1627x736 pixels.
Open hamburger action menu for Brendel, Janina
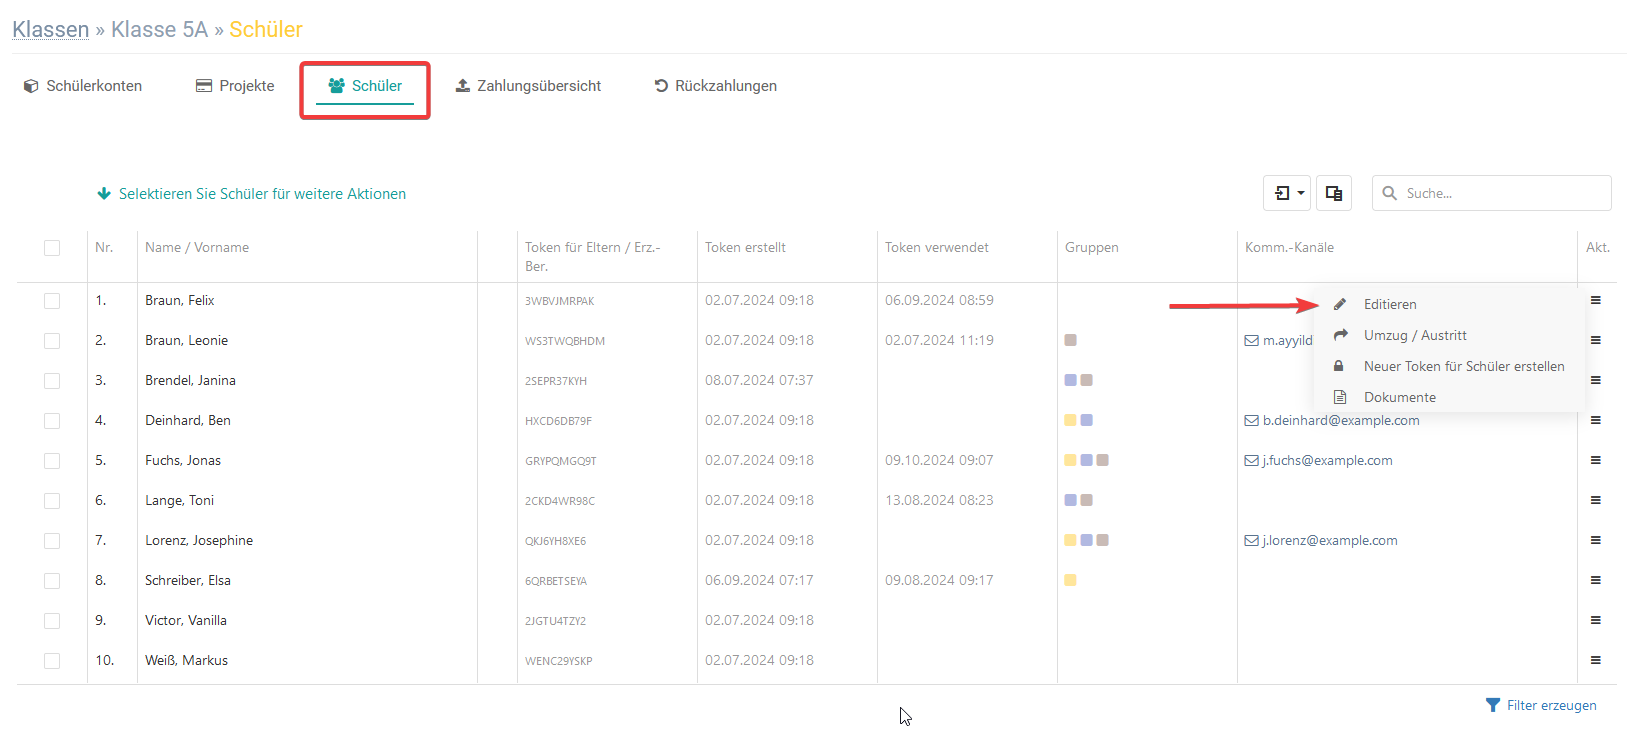click(1596, 380)
